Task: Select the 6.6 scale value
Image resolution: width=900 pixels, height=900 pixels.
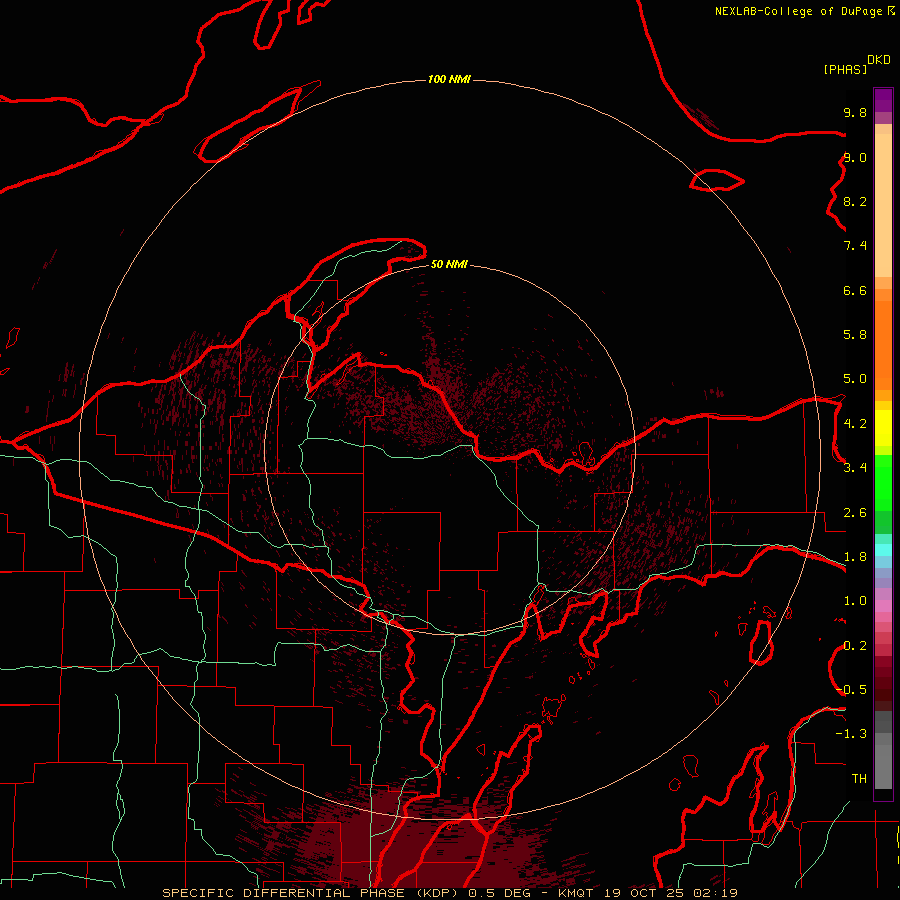Action: click(855, 290)
